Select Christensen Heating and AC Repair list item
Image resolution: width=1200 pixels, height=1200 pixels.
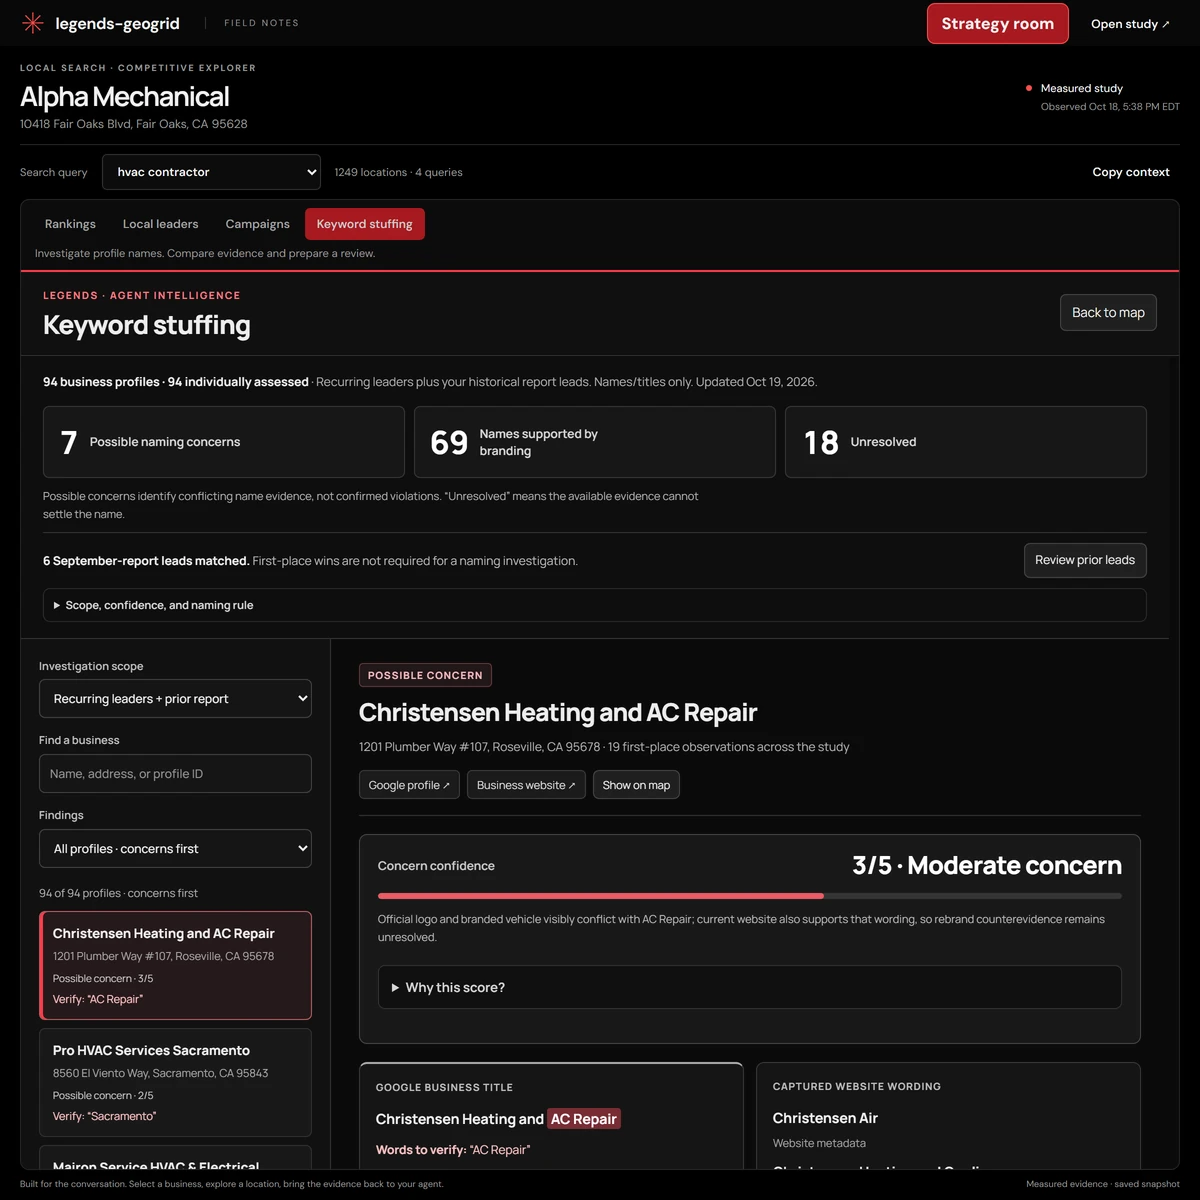175,965
